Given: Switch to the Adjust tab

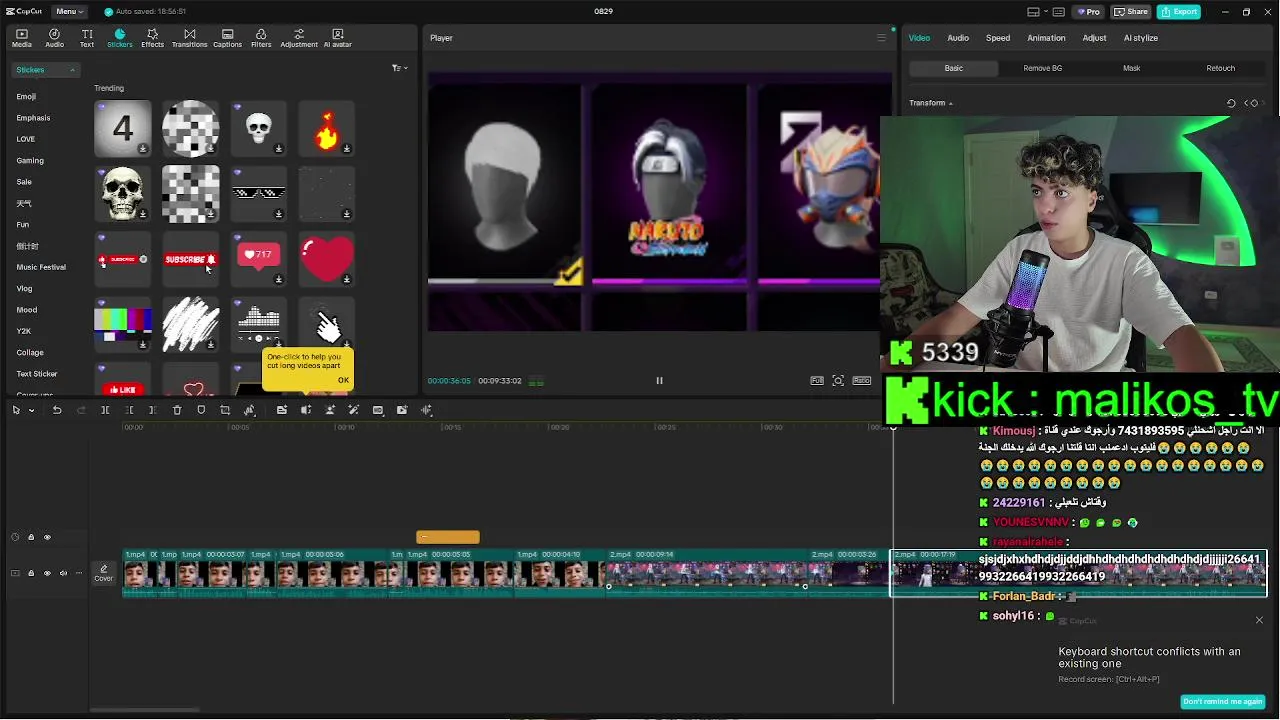Looking at the screenshot, I should click(x=1094, y=38).
